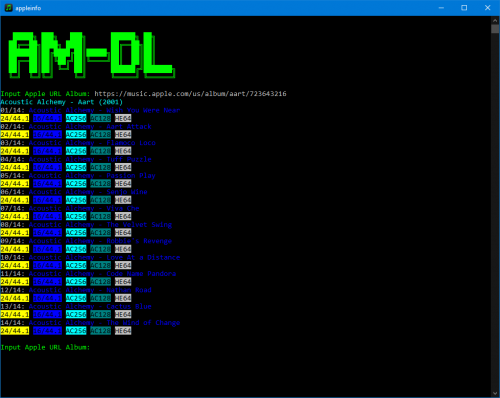Click AC256 badge under Passion Play
The width and height of the screenshot is (500, 398).
click(x=76, y=184)
